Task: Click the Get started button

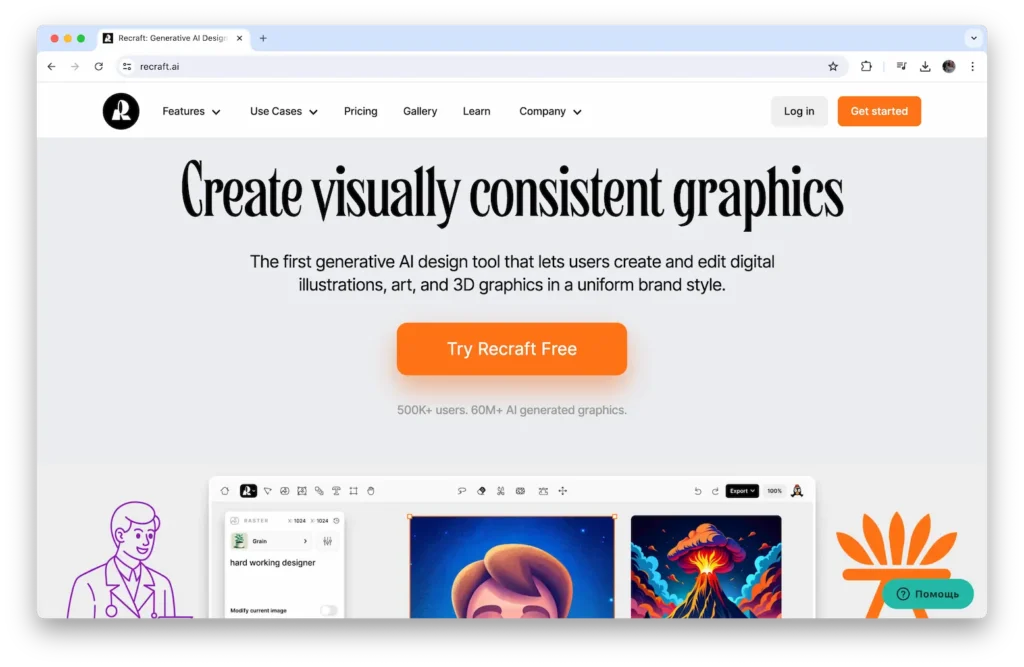Action: (879, 111)
